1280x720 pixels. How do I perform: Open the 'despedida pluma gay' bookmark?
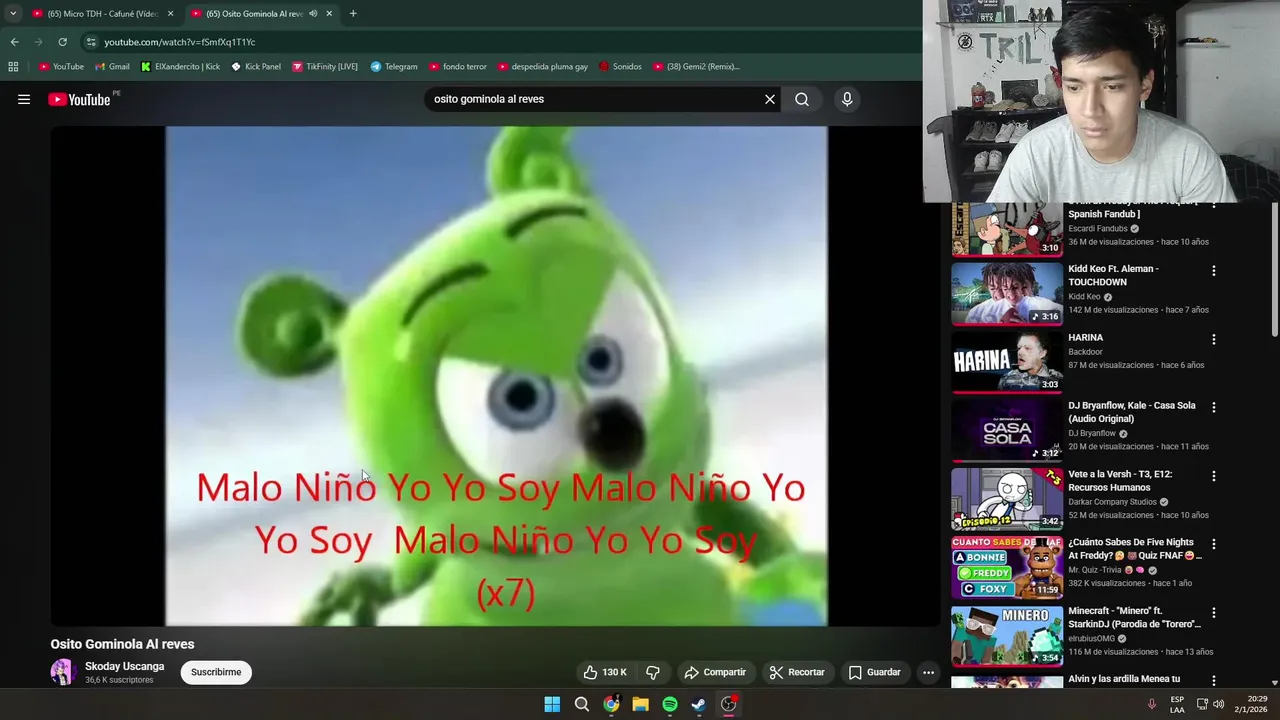[x=542, y=67]
